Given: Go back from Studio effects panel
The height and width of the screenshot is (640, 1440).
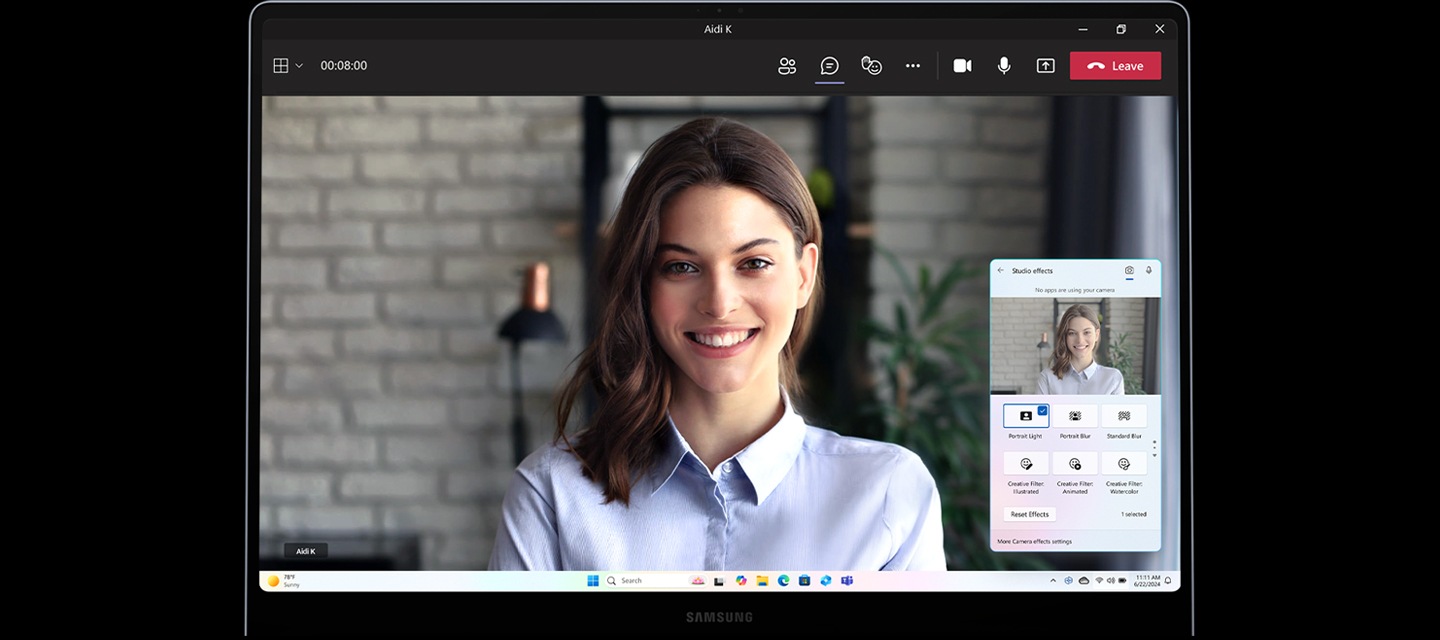Looking at the screenshot, I should coord(1001,271).
